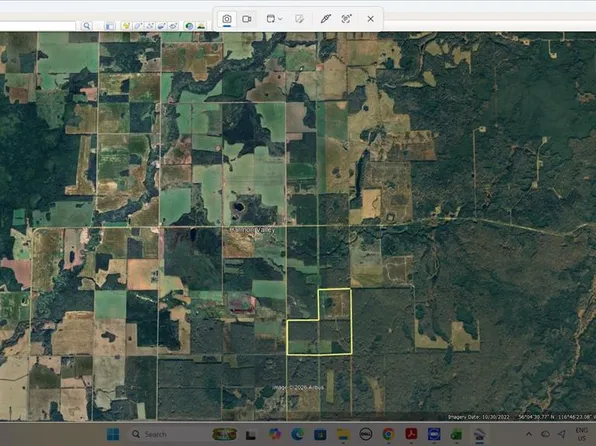
Task: Click the location arrow tray icon
Action: click(562, 434)
